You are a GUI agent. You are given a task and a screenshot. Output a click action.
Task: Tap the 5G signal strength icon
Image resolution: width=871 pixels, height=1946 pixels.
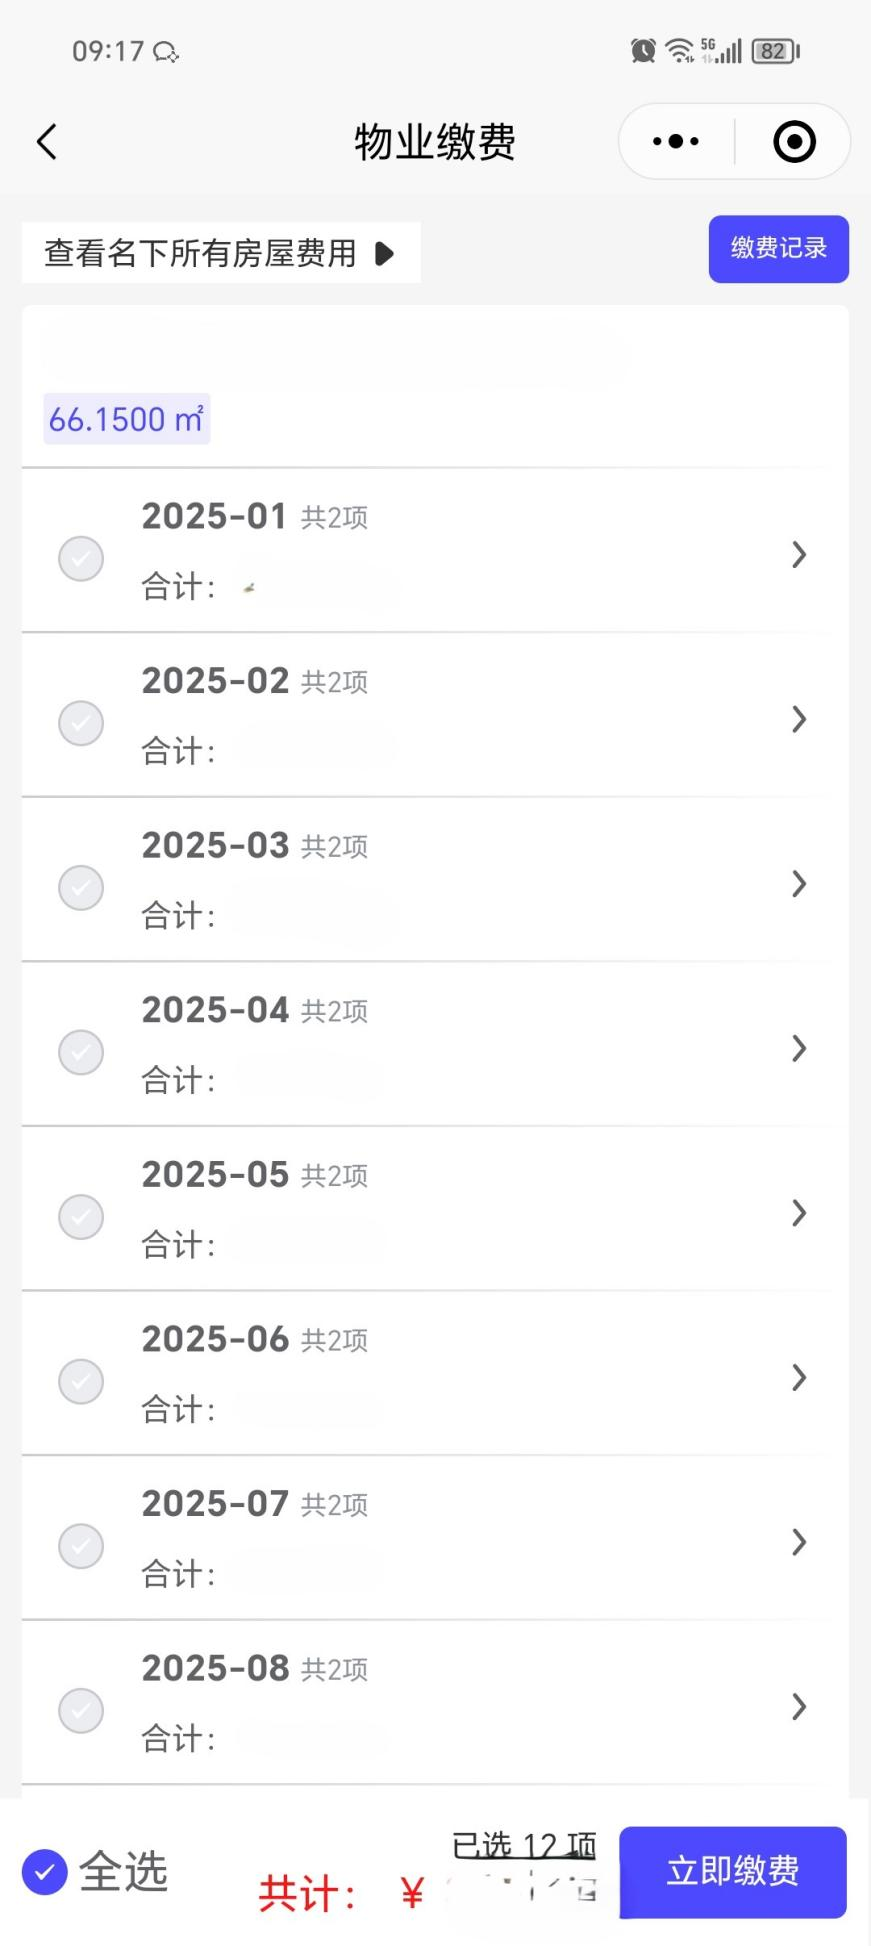click(722, 51)
